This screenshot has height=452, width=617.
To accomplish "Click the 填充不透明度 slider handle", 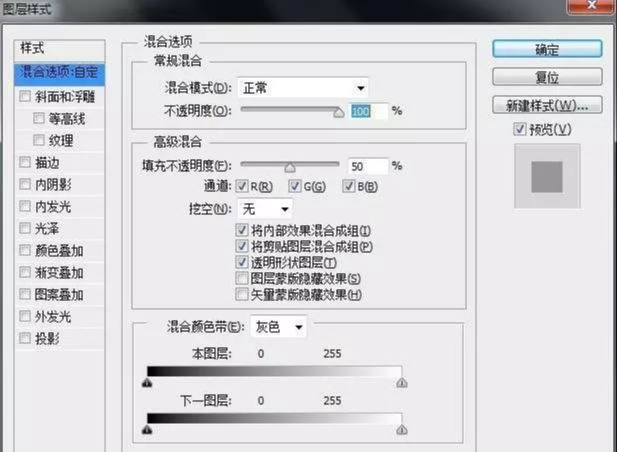I will [290, 168].
